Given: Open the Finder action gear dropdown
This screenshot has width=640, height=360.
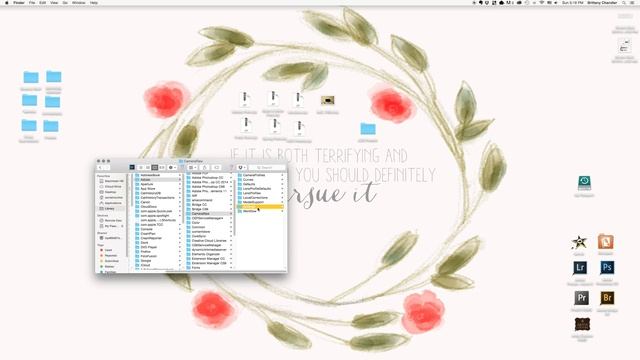Looking at the screenshot, I should [x=172, y=167].
